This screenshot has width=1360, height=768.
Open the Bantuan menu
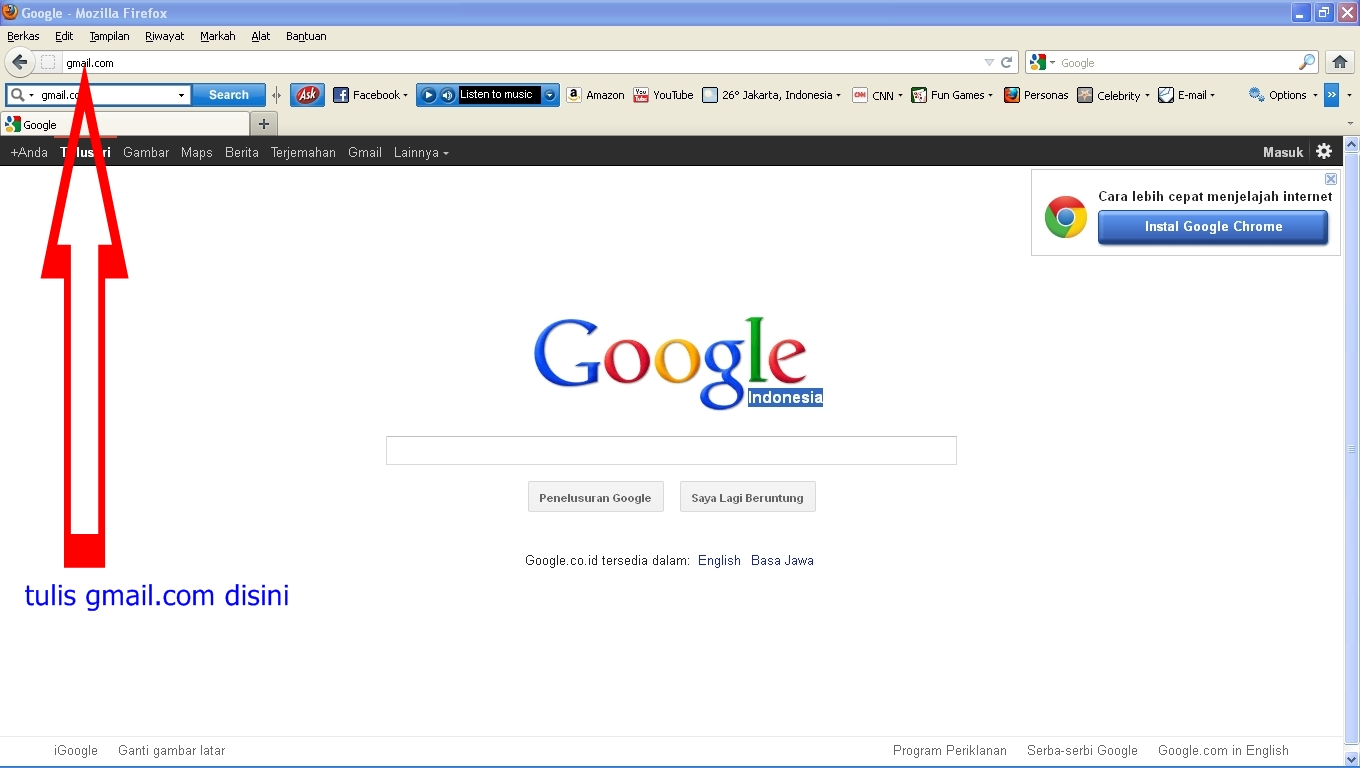point(306,36)
